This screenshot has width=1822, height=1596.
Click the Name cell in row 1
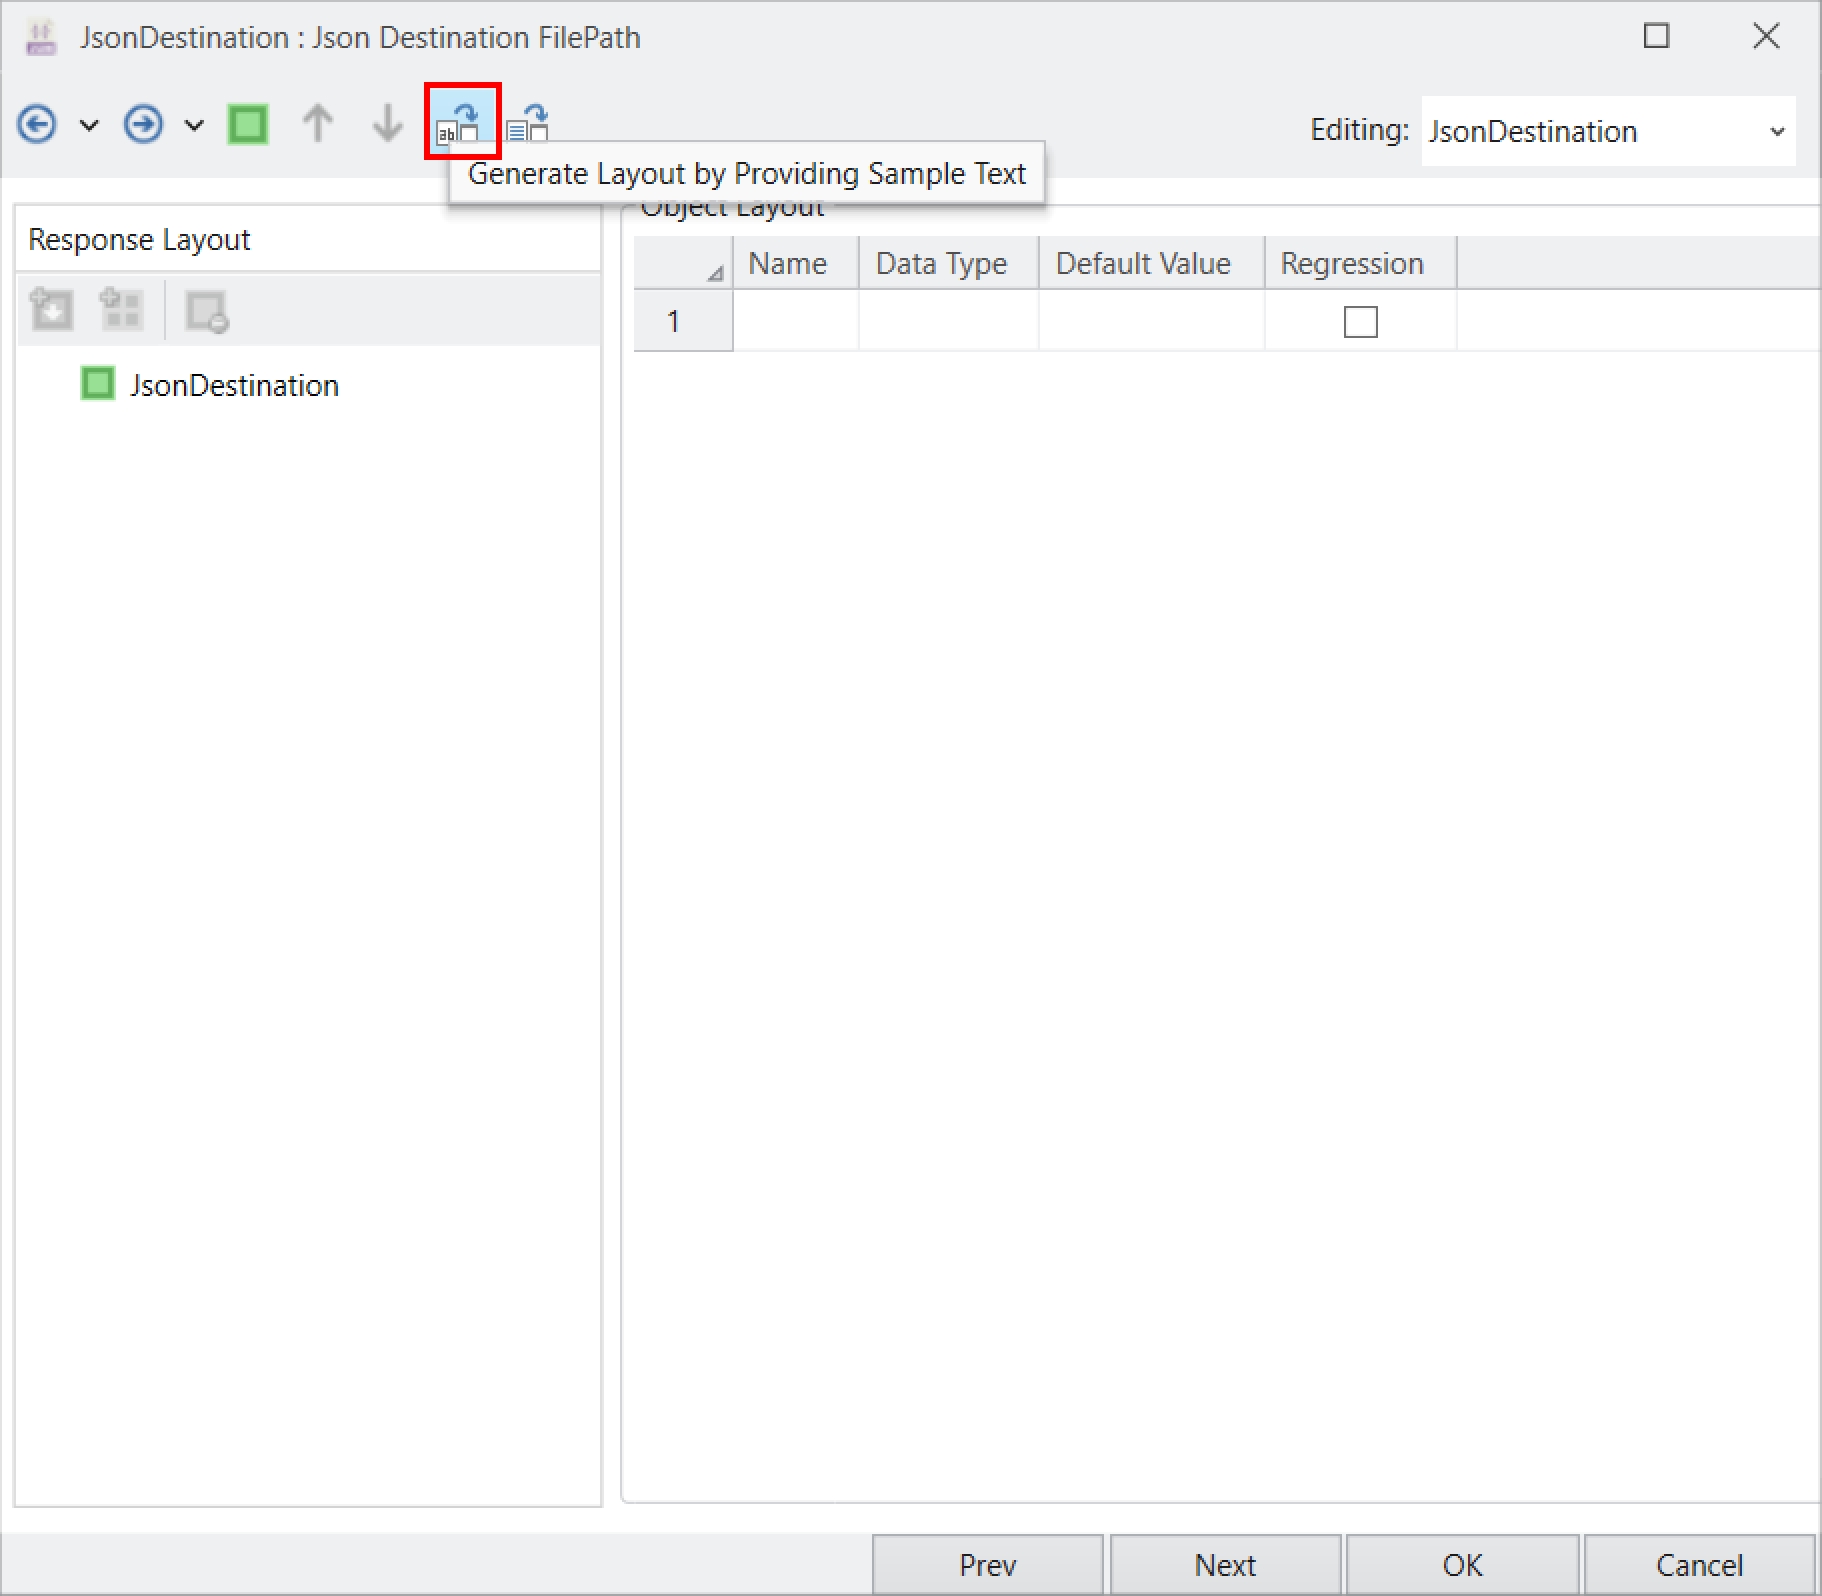pyautogui.click(x=796, y=321)
